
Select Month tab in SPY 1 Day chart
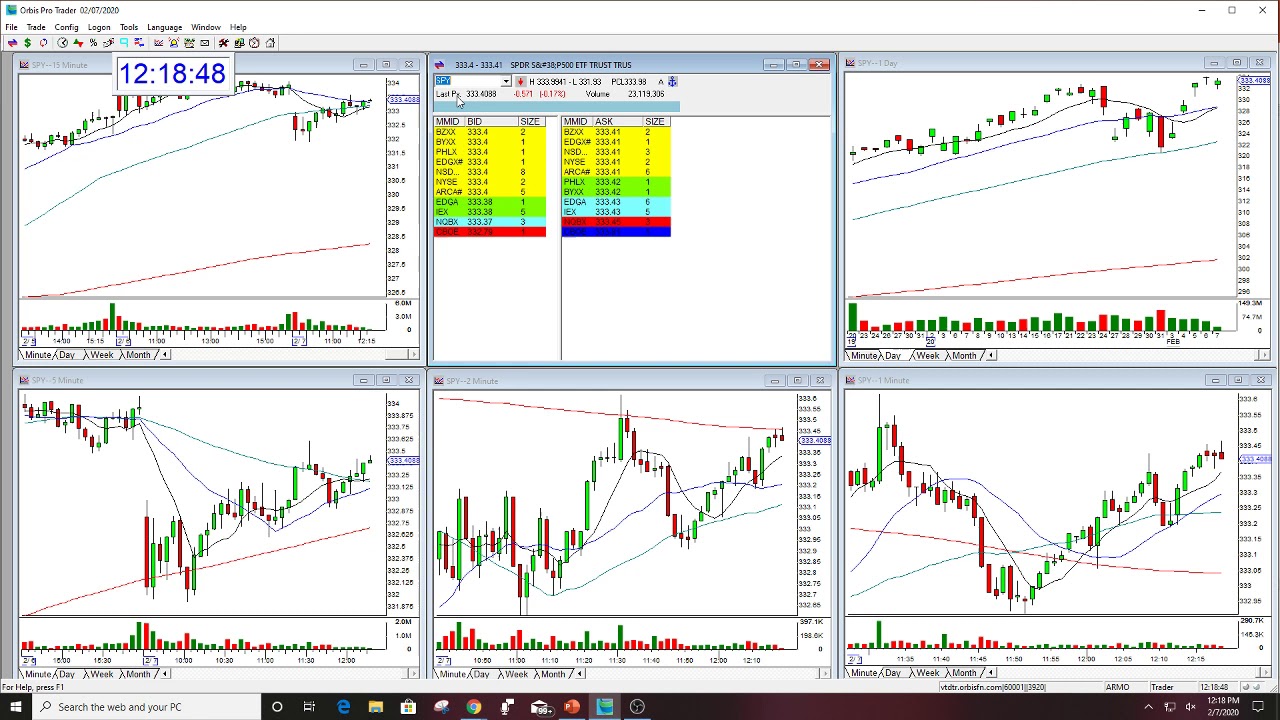pos(964,355)
